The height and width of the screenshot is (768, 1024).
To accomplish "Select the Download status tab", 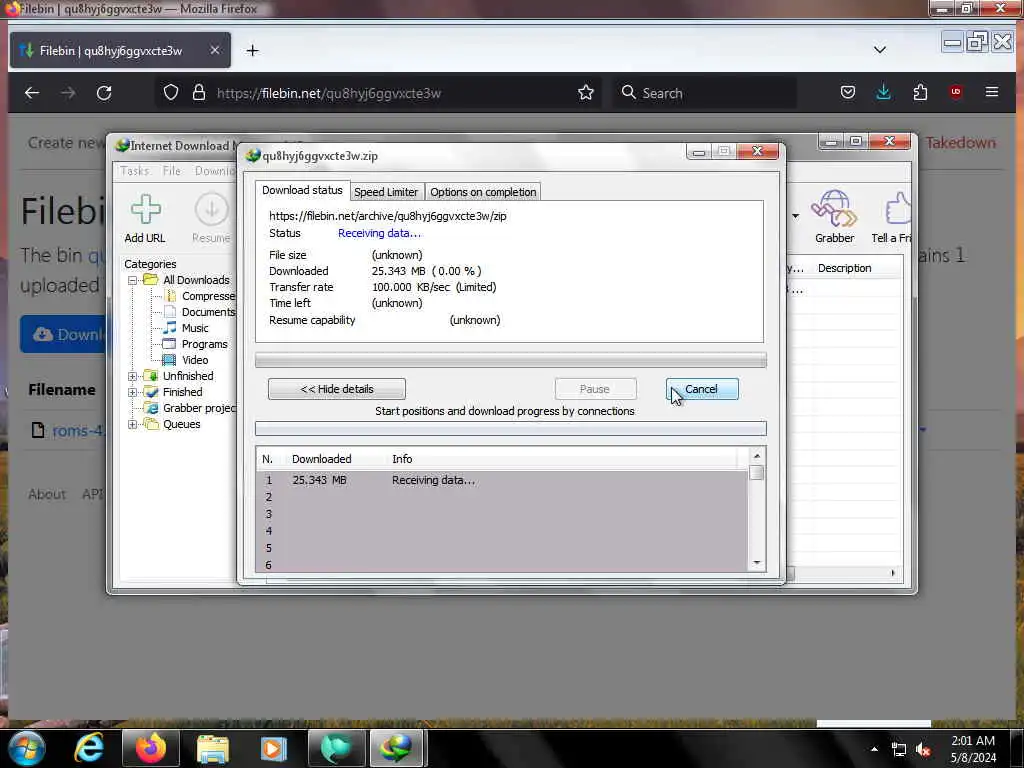I will click(302, 190).
